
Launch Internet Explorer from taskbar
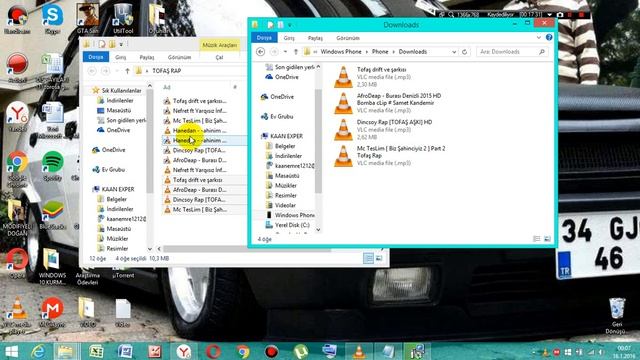(x=38, y=351)
